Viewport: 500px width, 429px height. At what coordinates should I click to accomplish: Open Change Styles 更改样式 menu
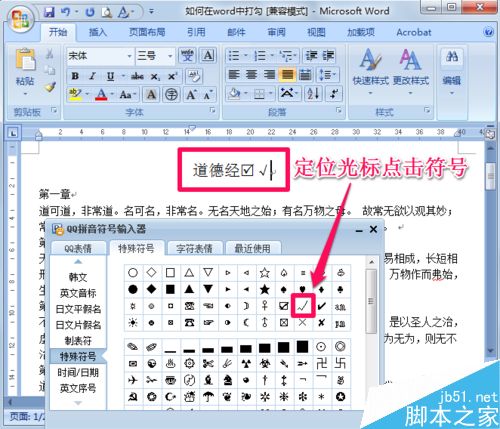(411, 70)
